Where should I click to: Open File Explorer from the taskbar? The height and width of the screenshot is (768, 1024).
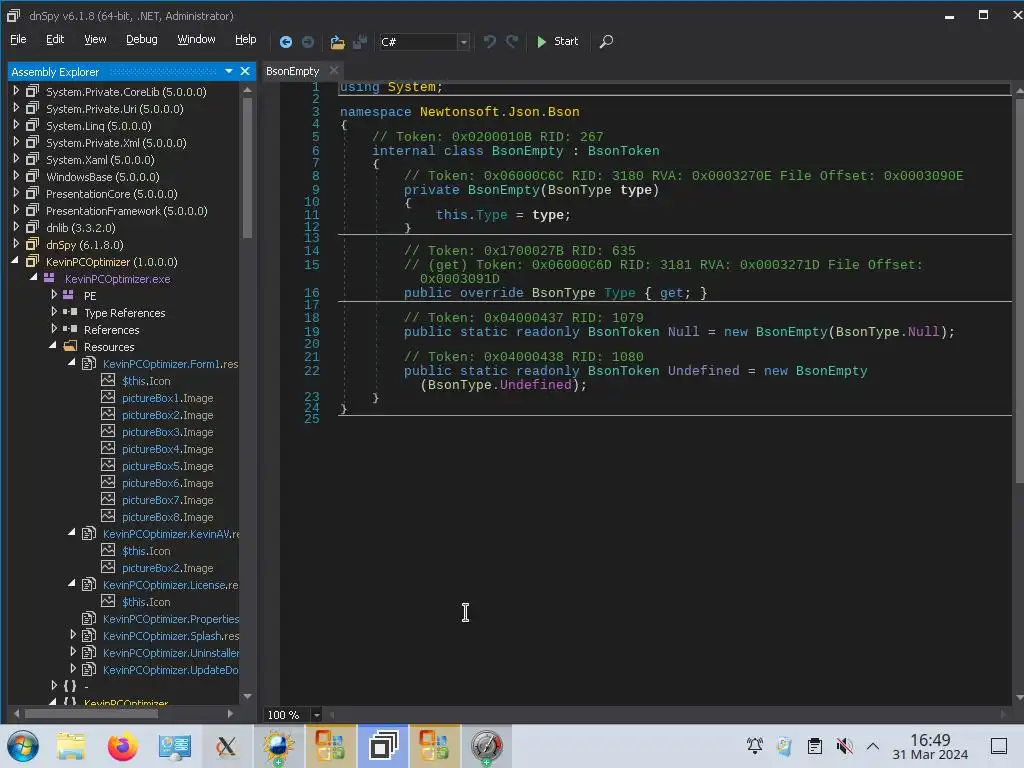pyautogui.click(x=71, y=746)
